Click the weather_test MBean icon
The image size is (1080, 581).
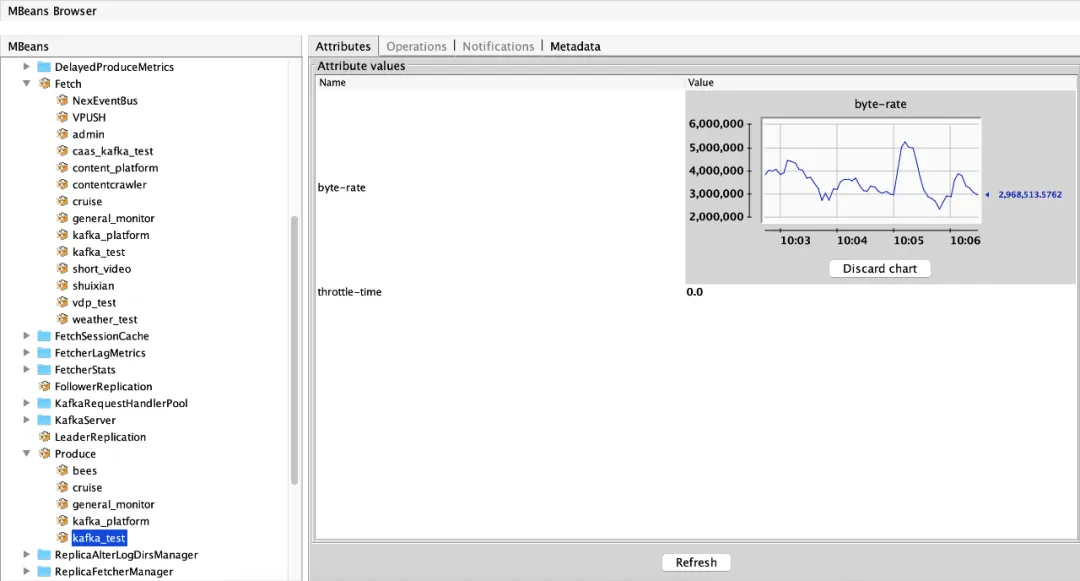pos(62,319)
